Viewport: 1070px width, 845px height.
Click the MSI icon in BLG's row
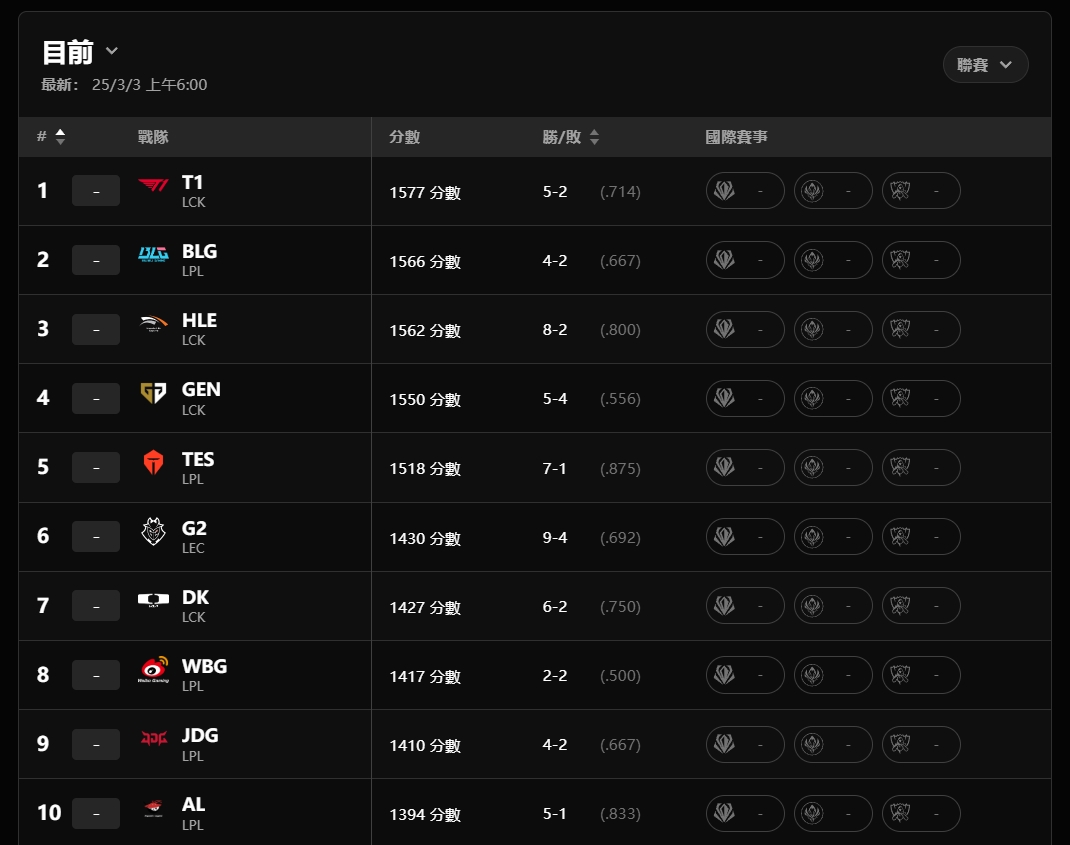click(x=813, y=260)
